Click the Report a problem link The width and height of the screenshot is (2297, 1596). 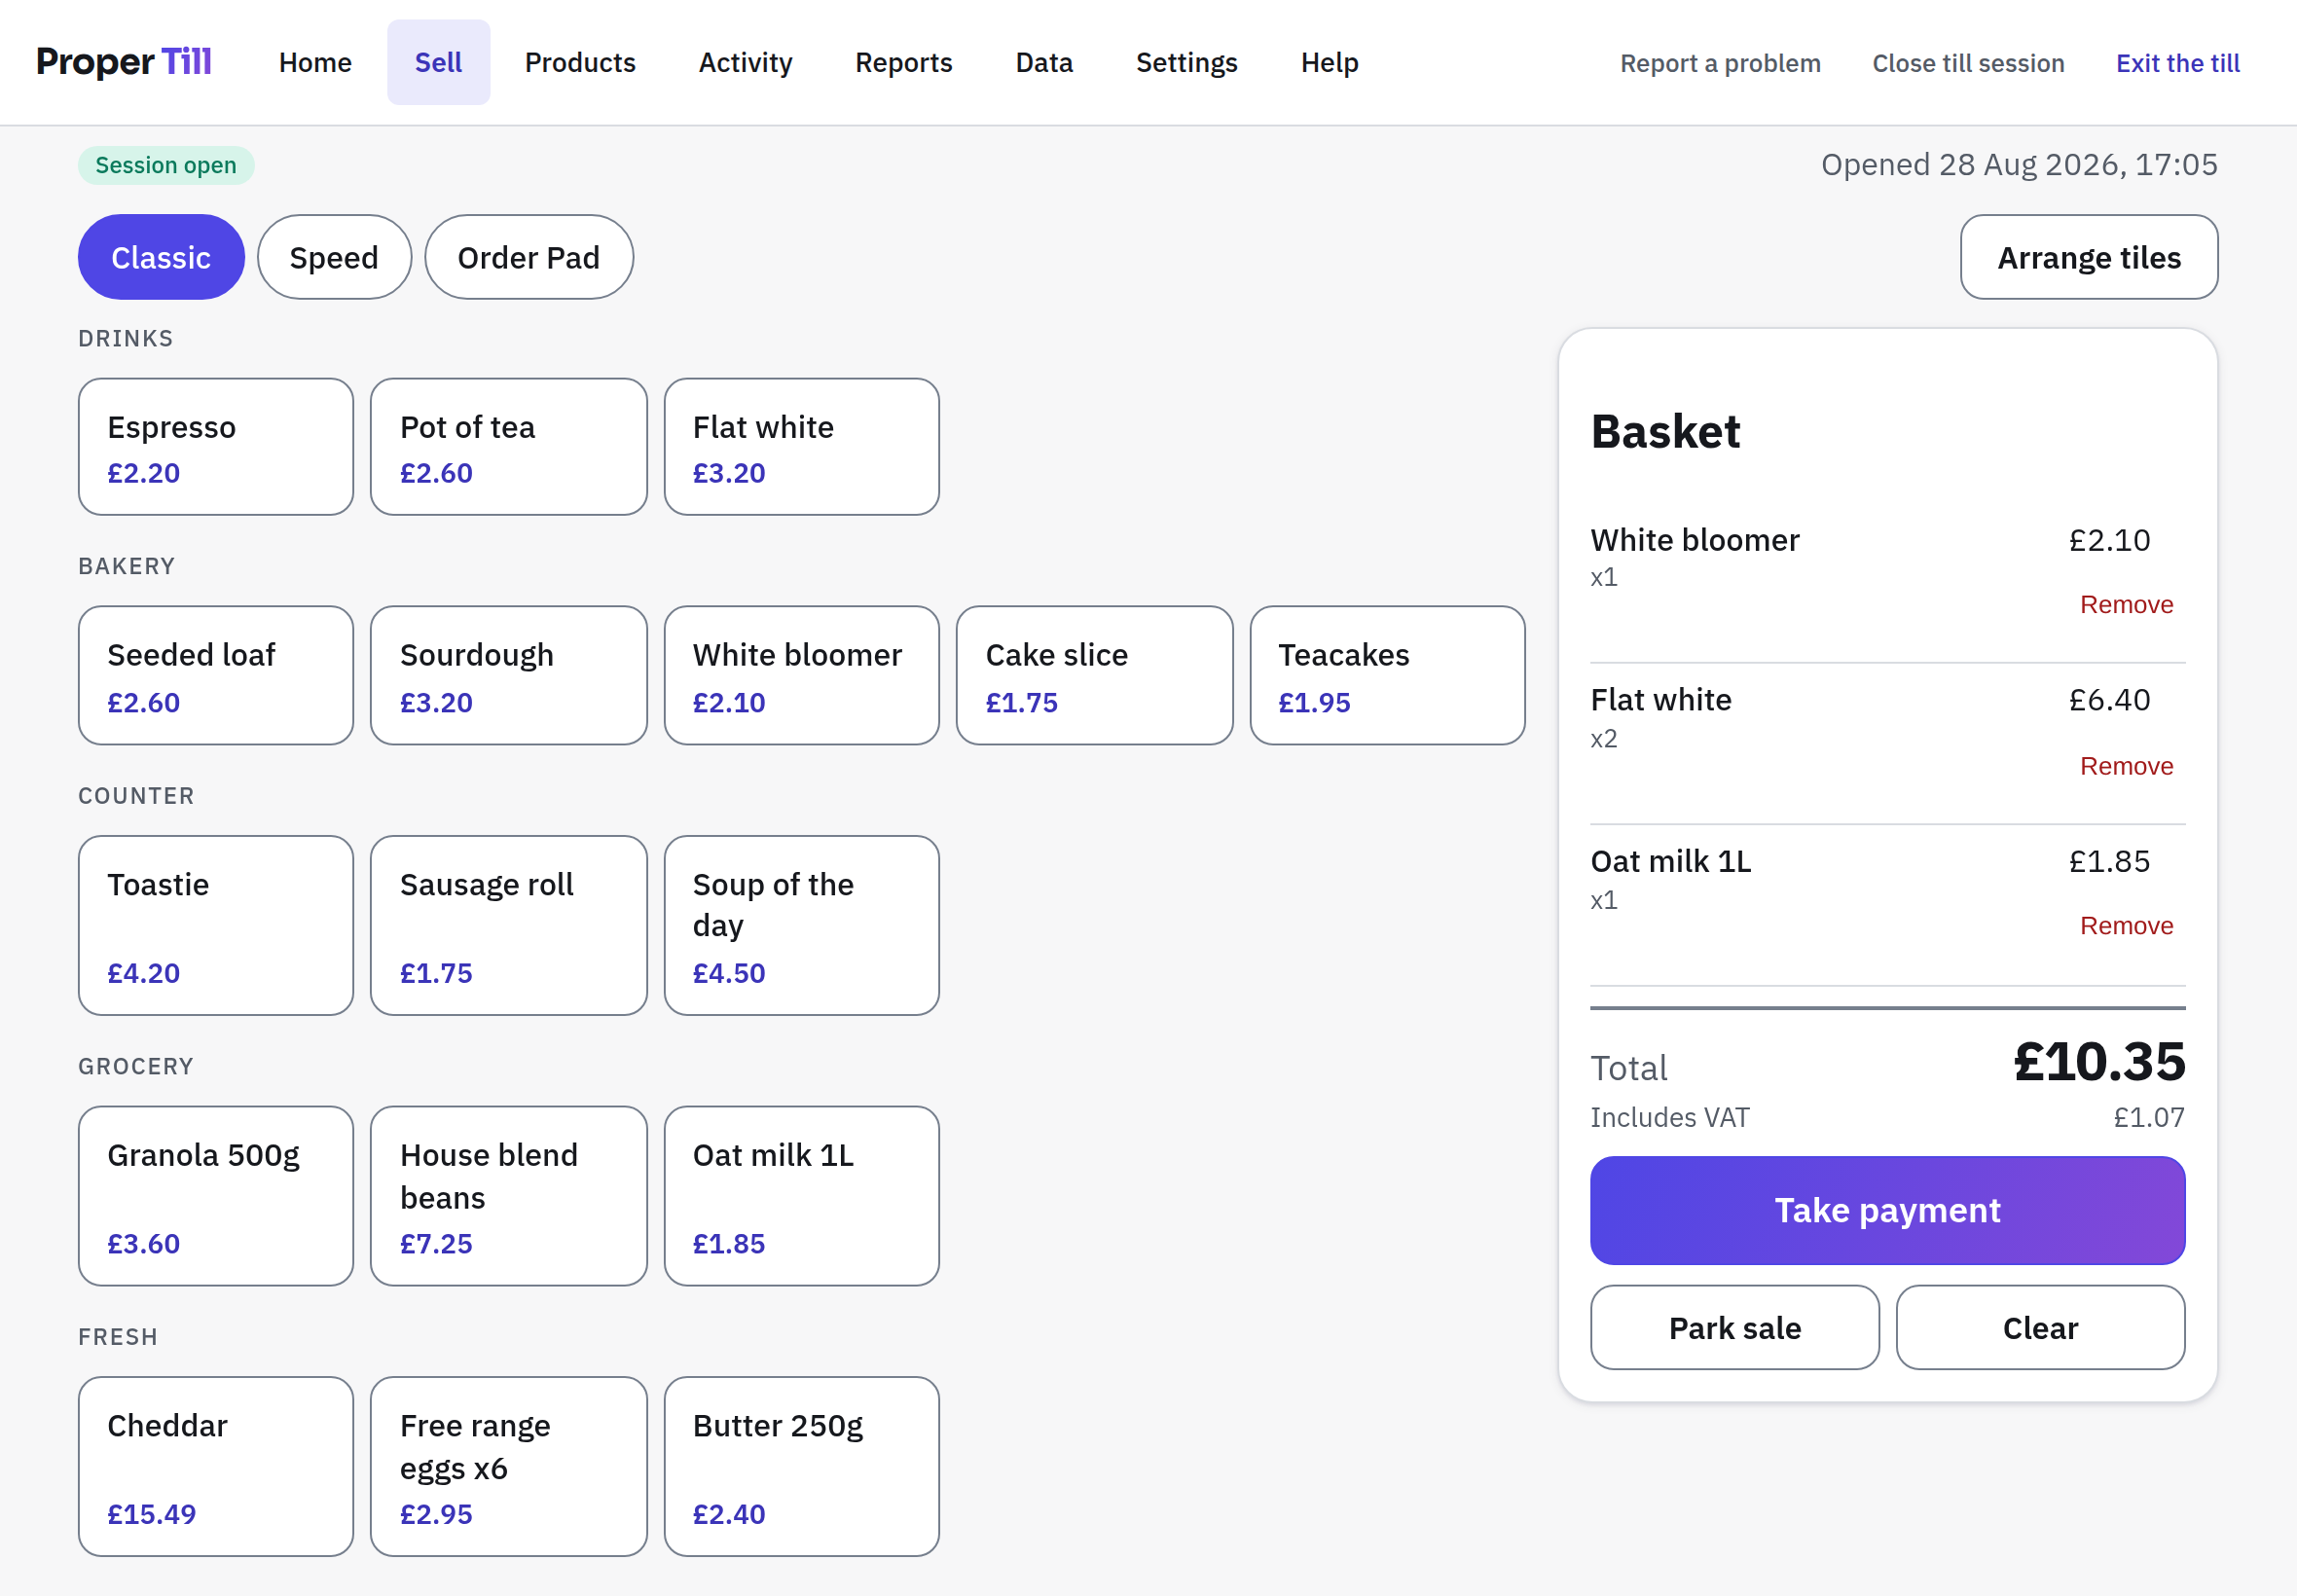pos(1720,63)
